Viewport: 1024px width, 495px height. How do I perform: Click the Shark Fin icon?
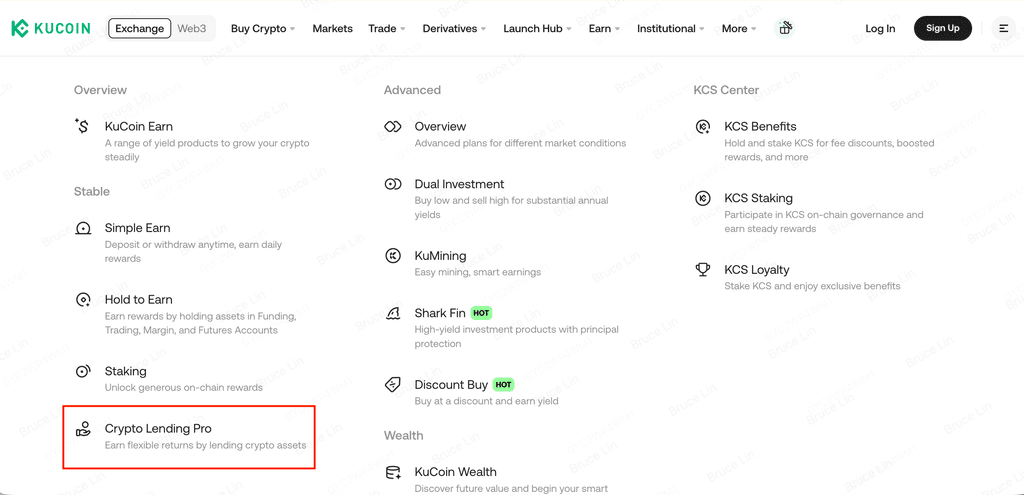(392, 313)
